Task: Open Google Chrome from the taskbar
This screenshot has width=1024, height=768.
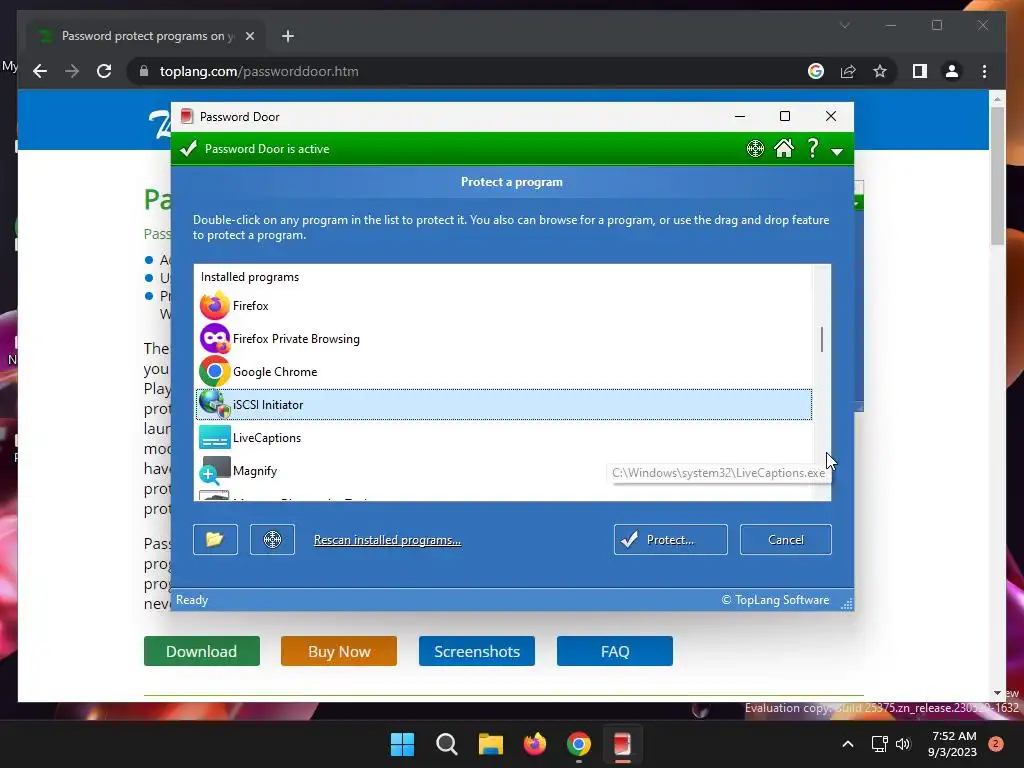Action: 579,744
